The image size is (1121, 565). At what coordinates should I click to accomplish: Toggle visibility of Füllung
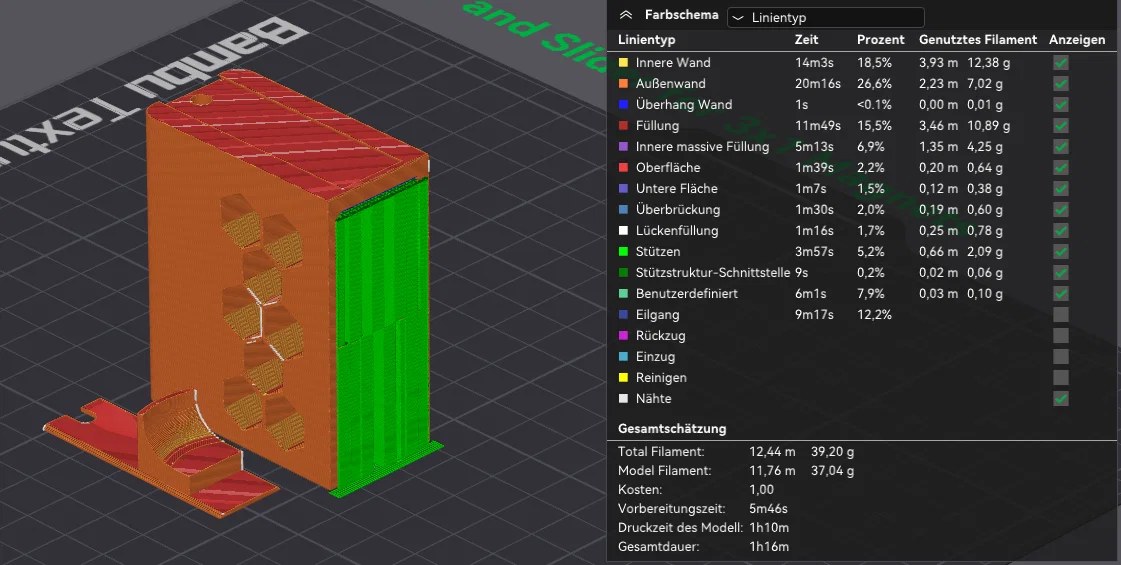click(1061, 126)
